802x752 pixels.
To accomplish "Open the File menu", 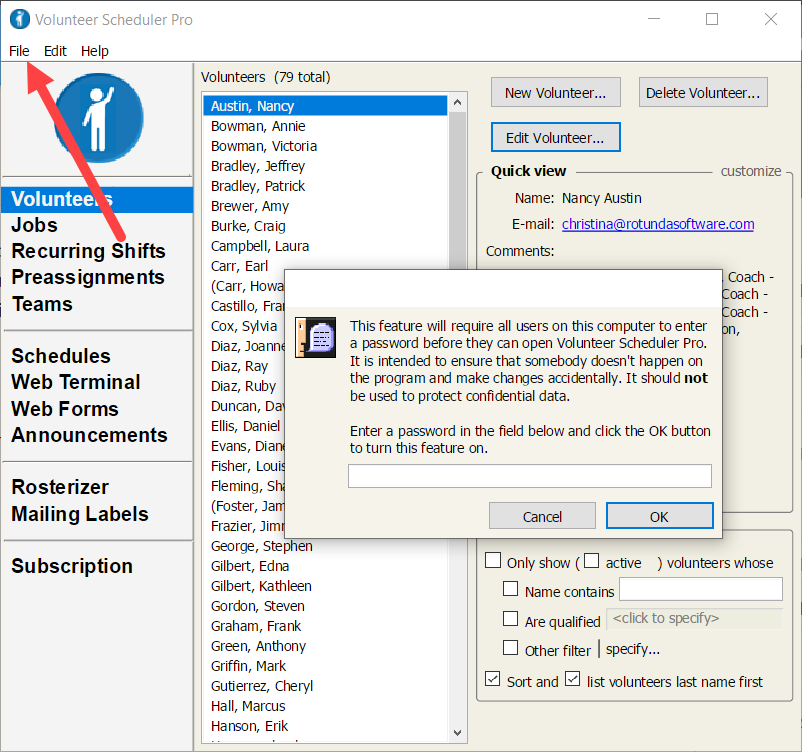I will click(x=19, y=51).
